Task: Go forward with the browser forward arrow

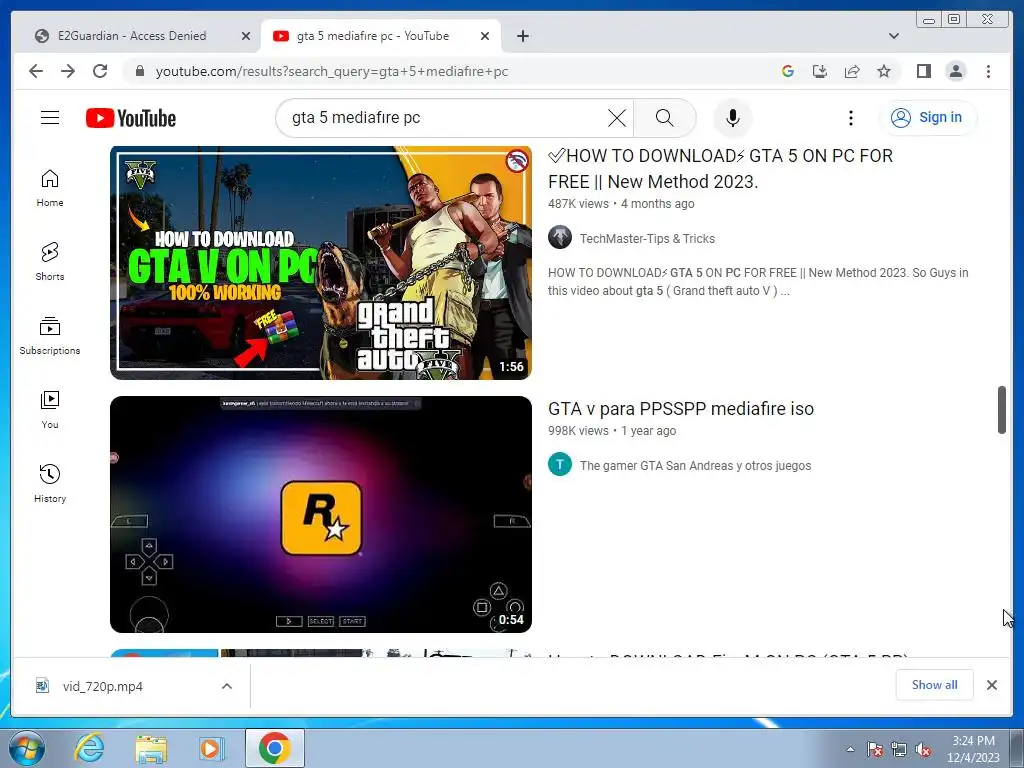Action: coord(68,71)
